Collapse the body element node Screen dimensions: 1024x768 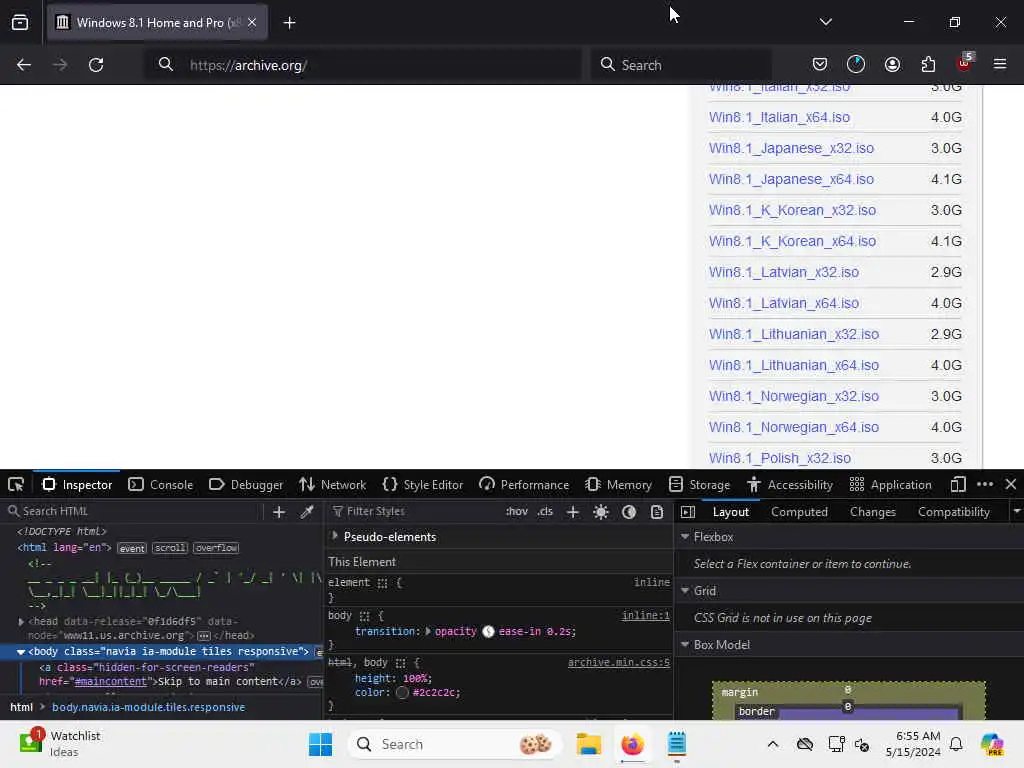click(x=21, y=652)
